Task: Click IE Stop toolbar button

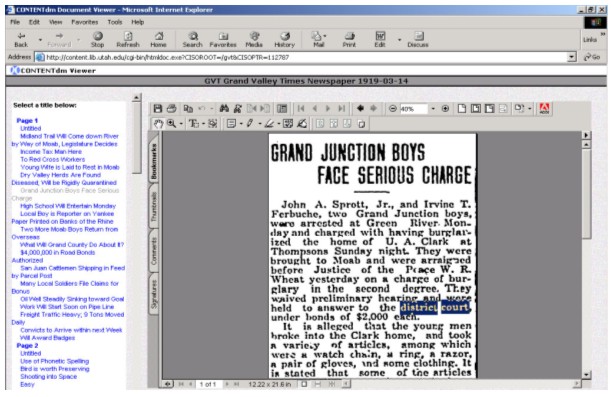Action: tap(97, 40)
